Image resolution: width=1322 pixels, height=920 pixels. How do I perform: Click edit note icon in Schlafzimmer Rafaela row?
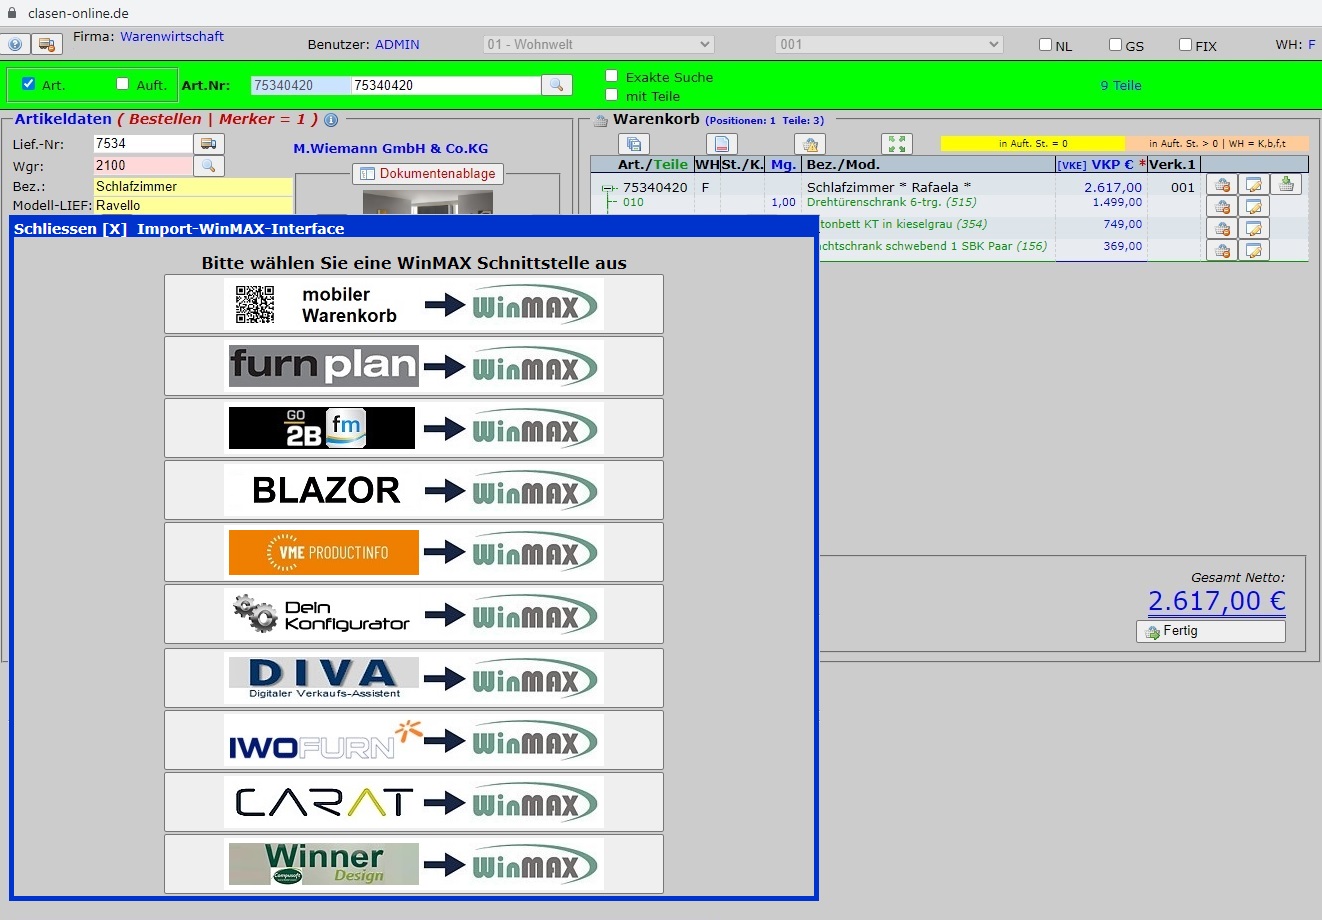click(1254, 185)
